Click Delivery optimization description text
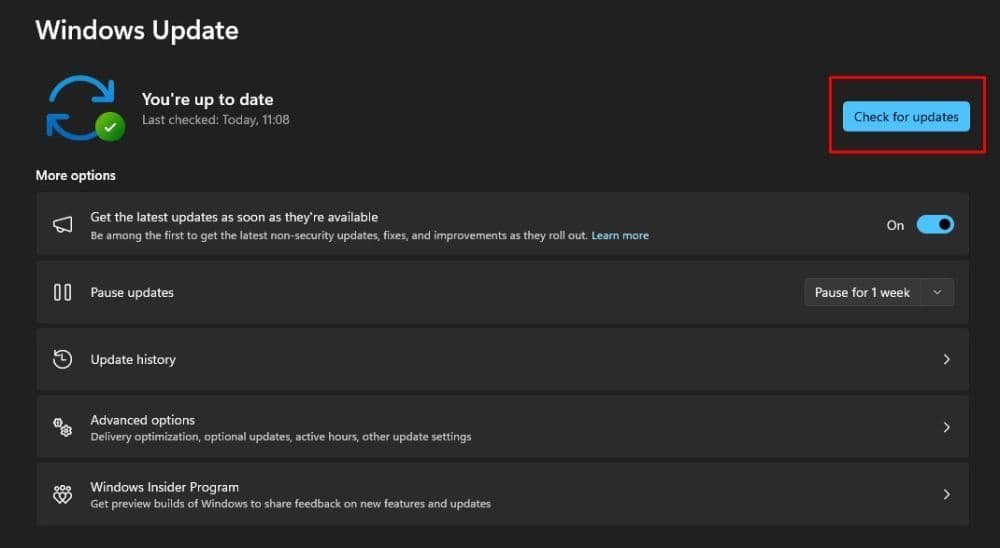The height and width of the screenshot is (548, 1000). pos(281,437)
